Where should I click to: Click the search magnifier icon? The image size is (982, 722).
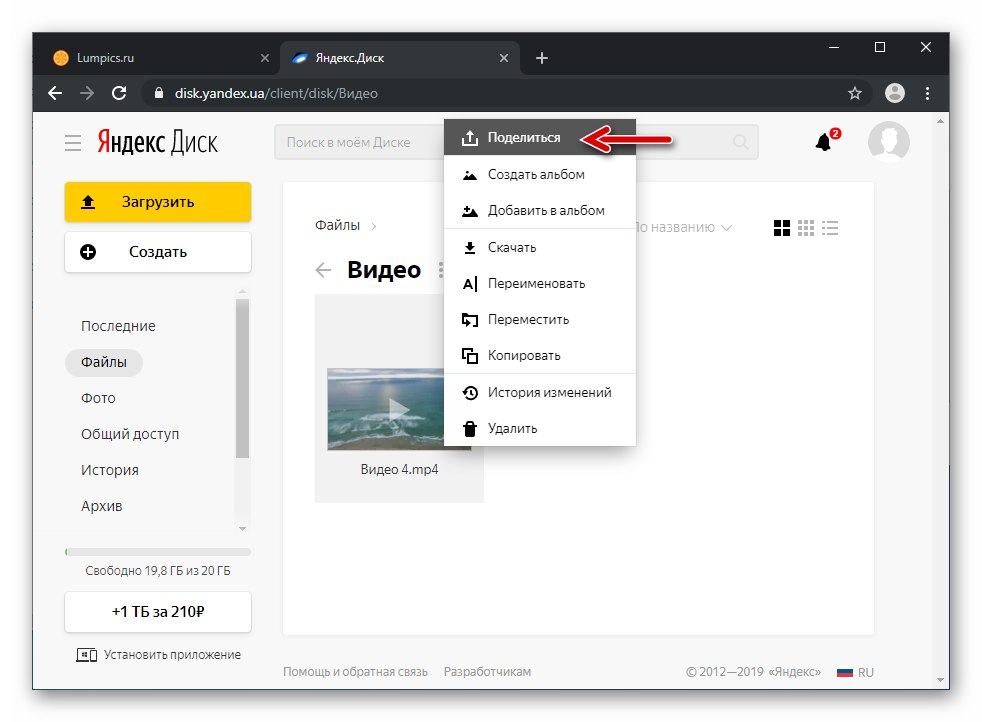740,142
